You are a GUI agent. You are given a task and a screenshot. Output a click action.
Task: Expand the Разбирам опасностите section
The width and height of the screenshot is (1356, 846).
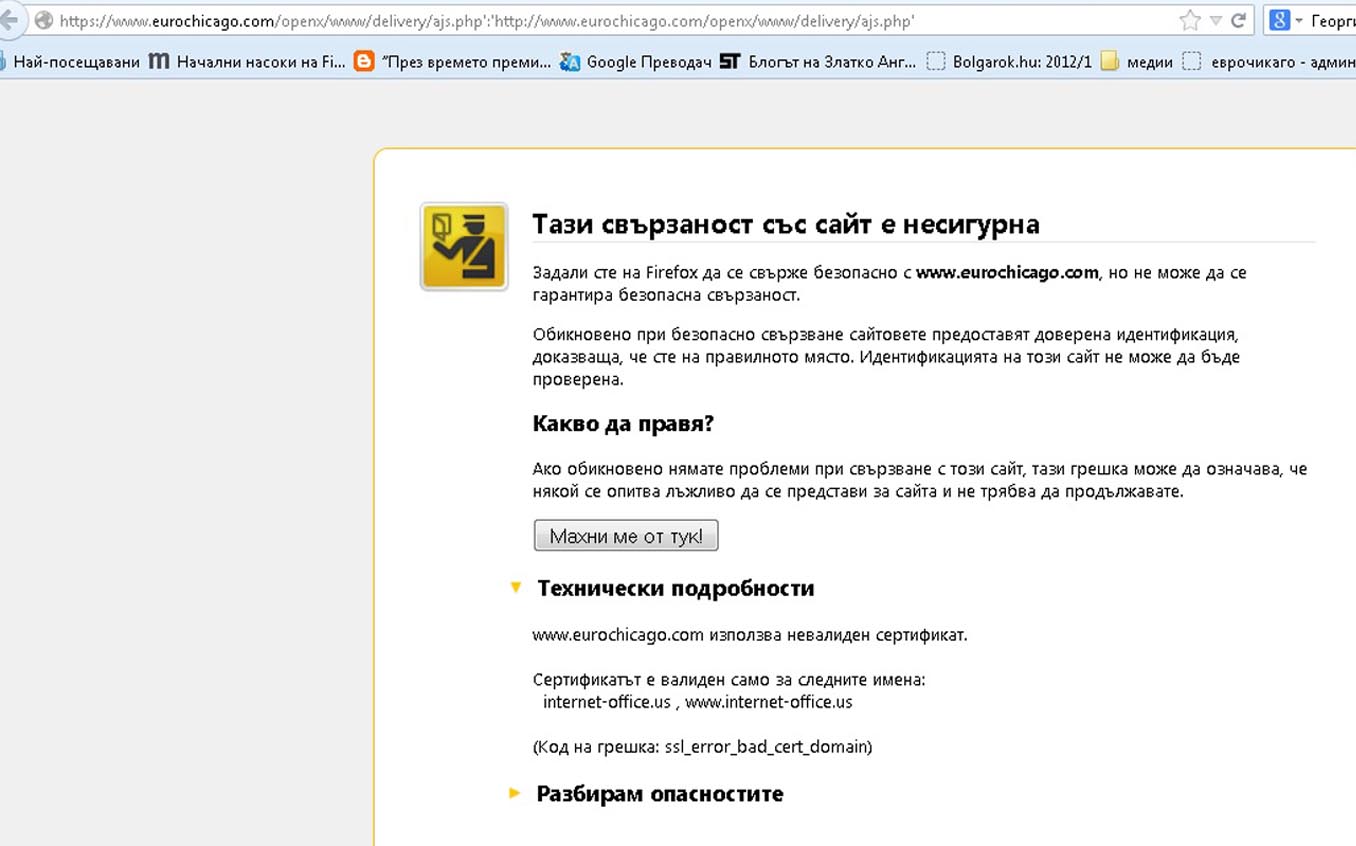coord(516,794)
